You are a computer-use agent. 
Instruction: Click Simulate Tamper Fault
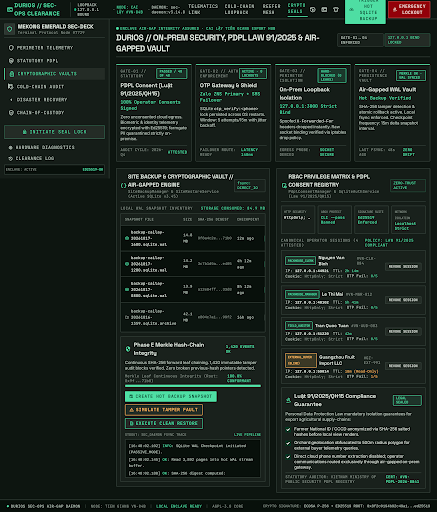tap(164, 410)
